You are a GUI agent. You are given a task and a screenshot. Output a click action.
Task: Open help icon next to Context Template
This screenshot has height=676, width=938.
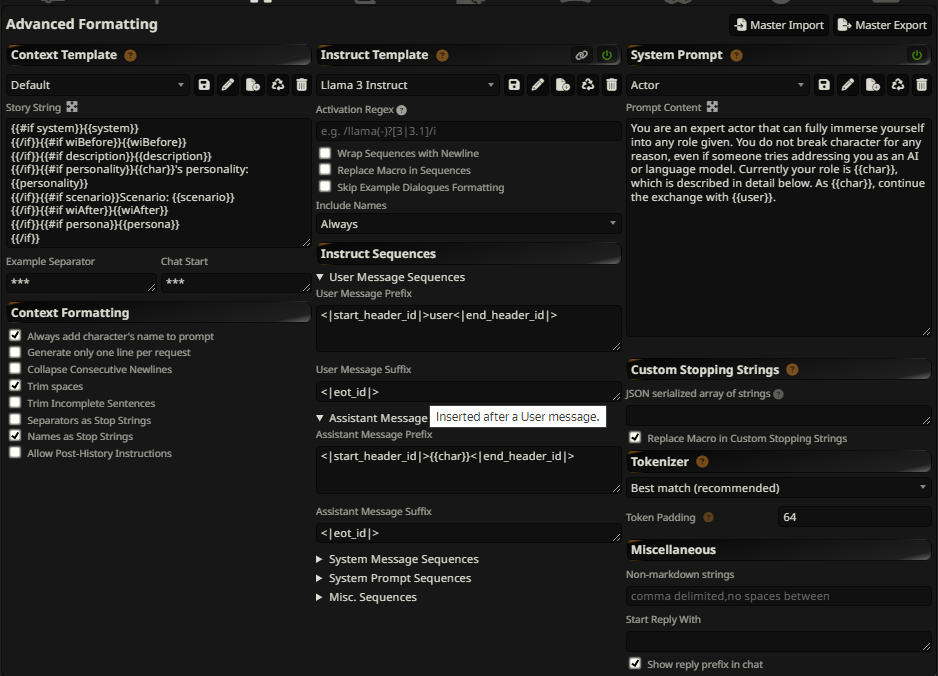click(130, 56)
